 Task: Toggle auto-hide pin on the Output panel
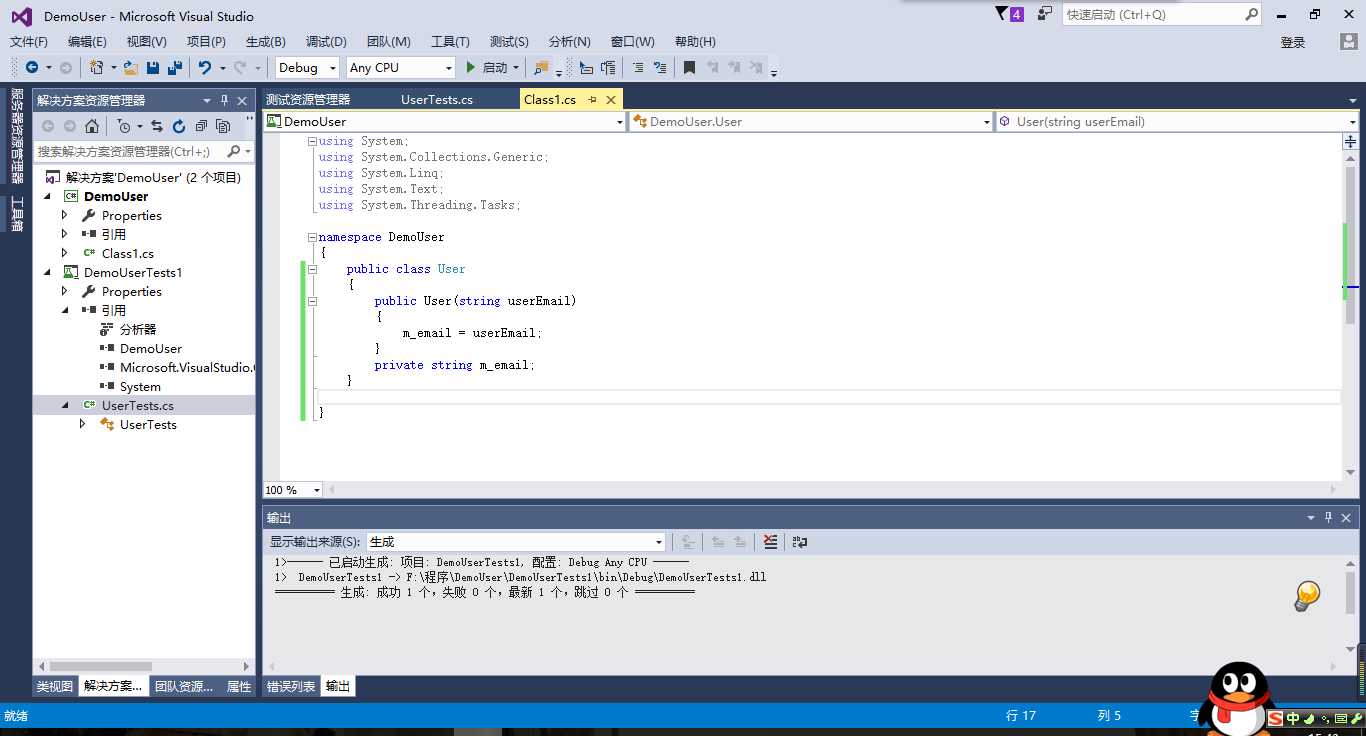(x=1329, y=517)
